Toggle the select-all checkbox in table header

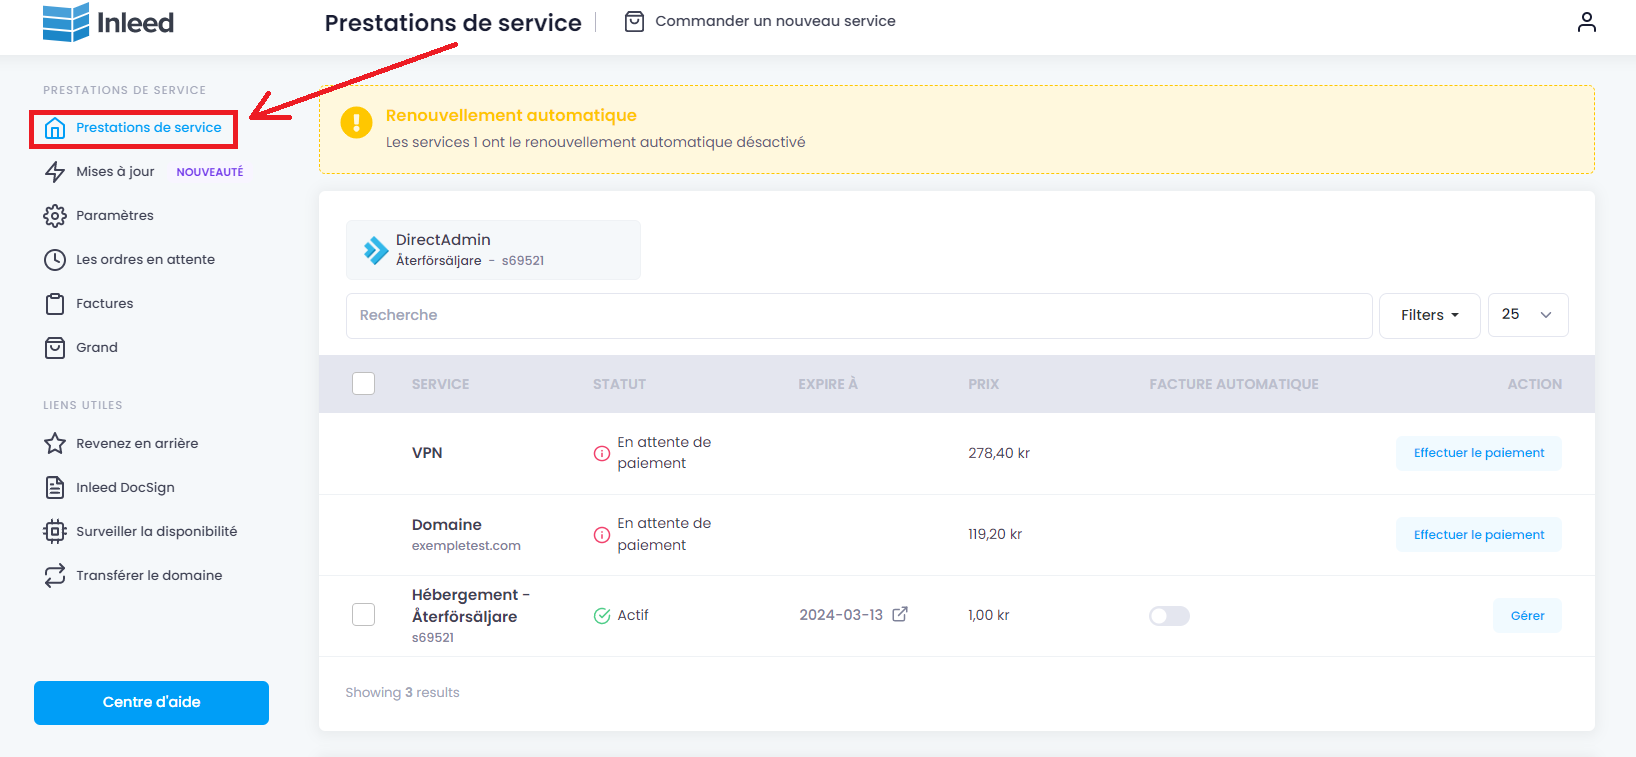pyautogui.click(x=364, y=383)
